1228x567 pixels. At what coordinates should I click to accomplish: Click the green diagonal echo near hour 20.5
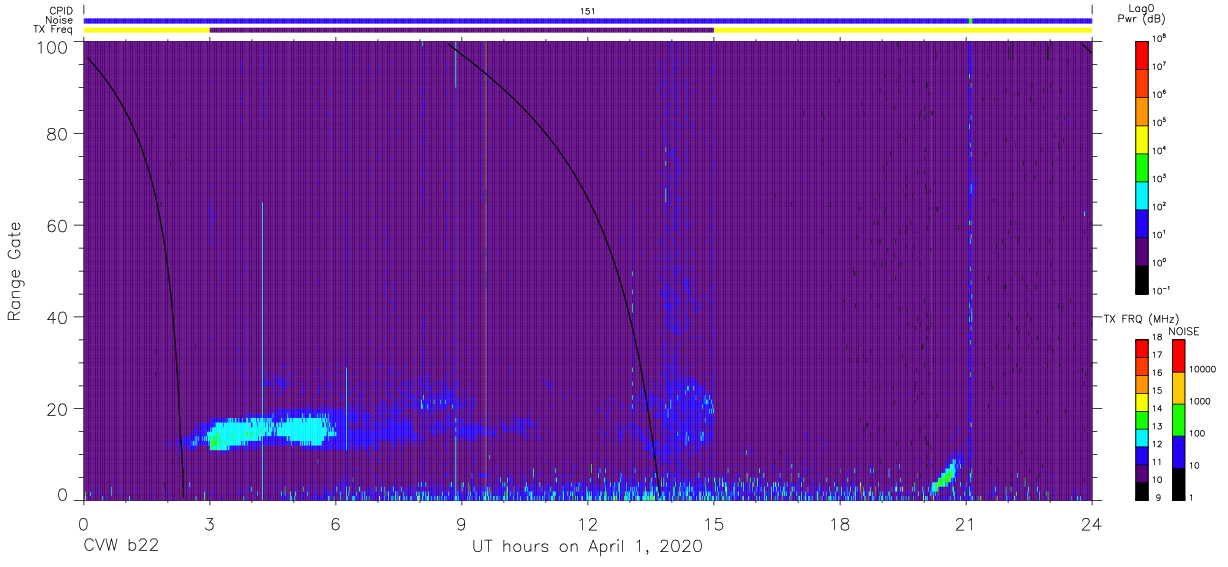(x=945, y=476)
